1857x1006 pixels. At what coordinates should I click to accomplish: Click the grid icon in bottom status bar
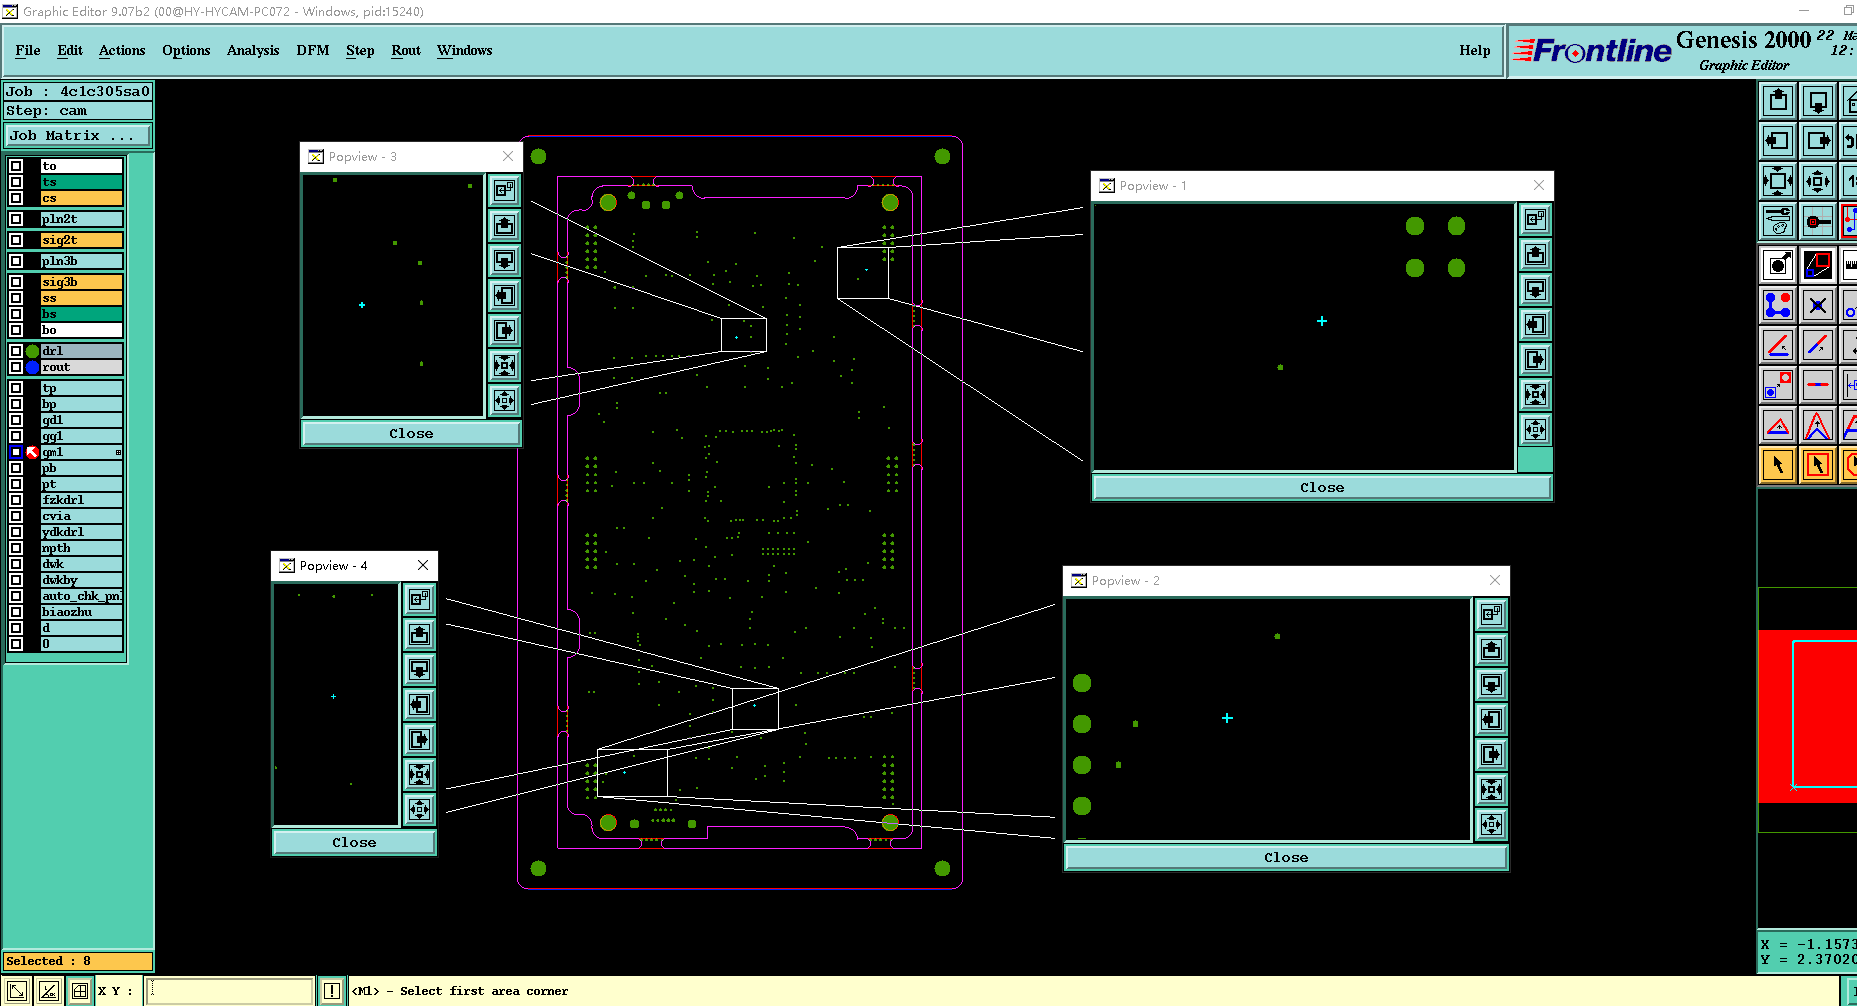80,991
